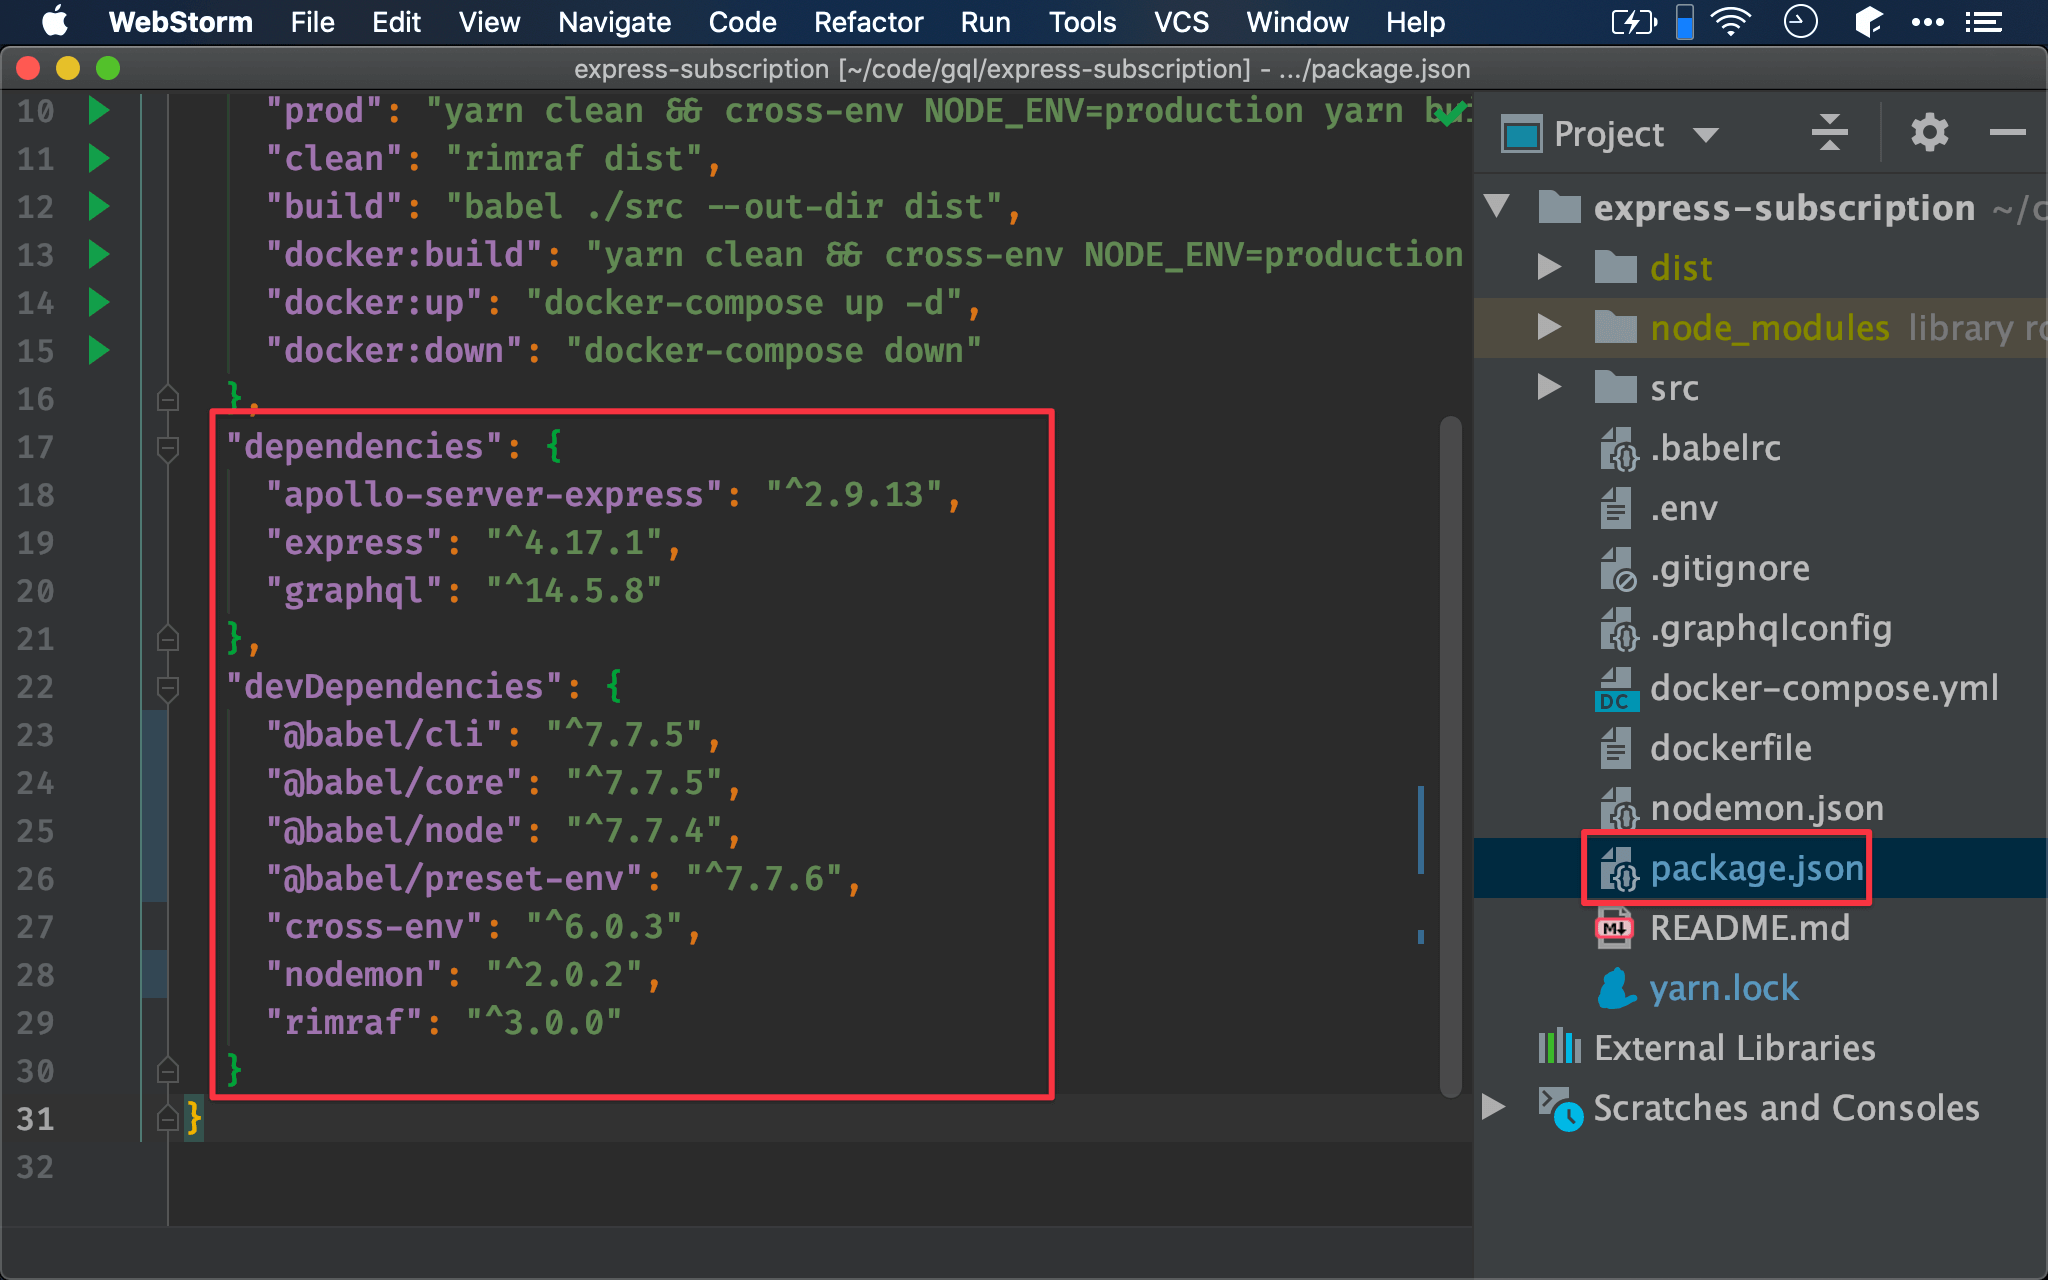The image size is (2048, 1280).
Task: Open the File menu
Action: (312, 22)
